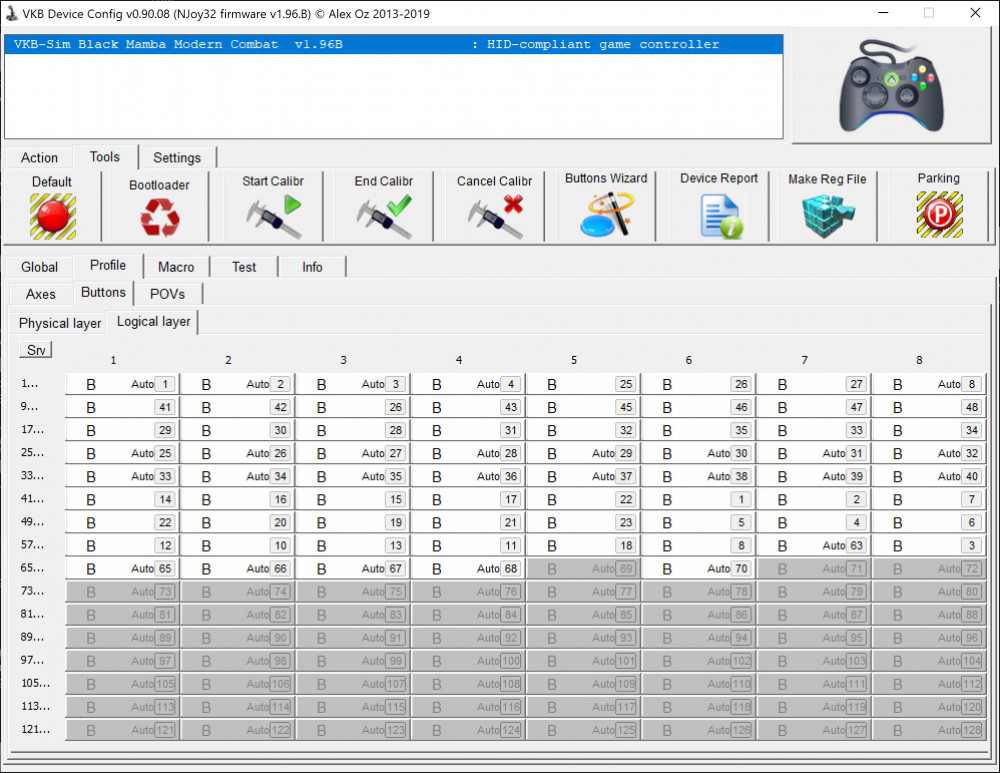Click the gamepad controller image
Image resolution: width=1000 pixels, height=773 pixels.
tap(892, 87)
